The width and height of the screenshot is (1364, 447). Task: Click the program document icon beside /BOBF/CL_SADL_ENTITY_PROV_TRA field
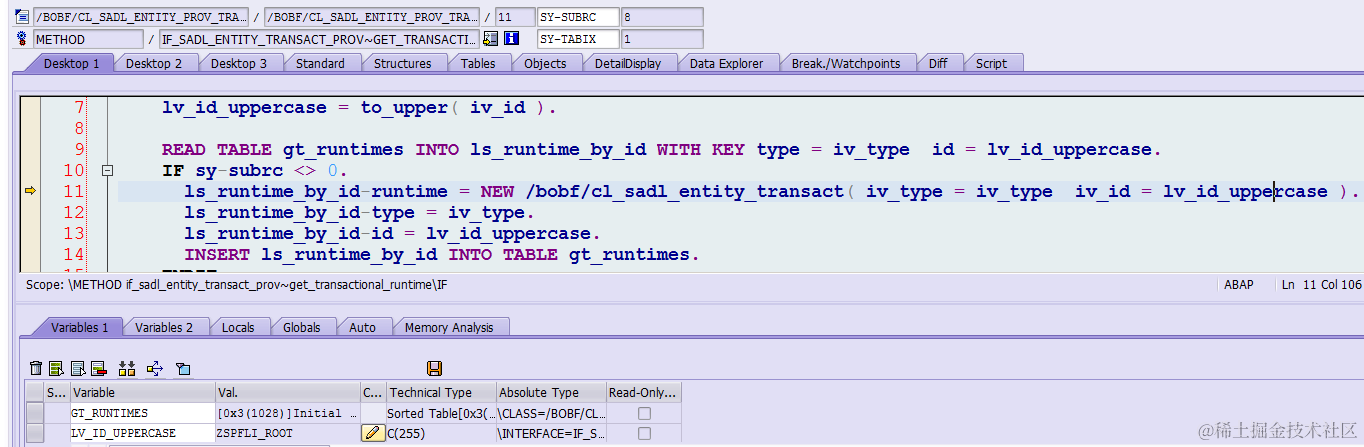(22, 17)
